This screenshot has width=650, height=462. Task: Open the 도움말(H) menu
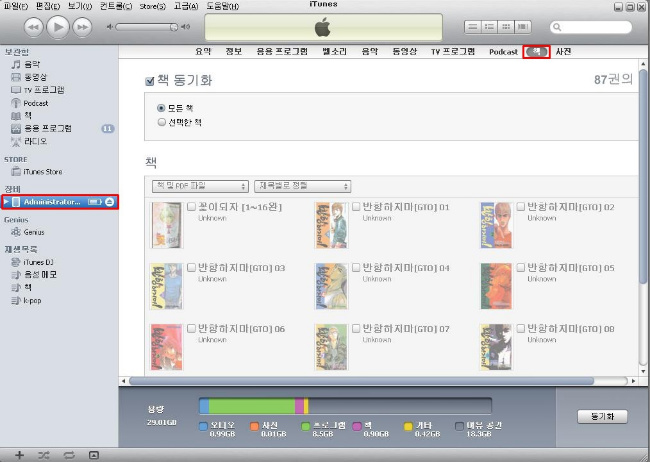click(x=222, y=6)
